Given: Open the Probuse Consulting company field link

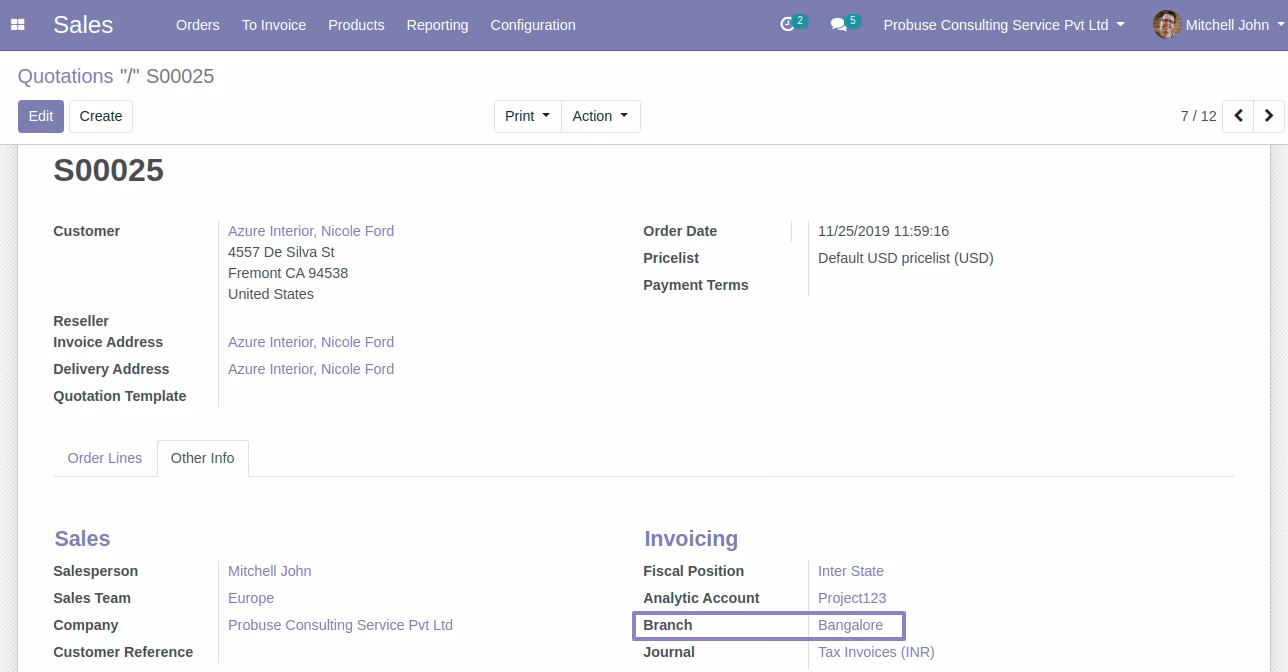Looking at the screenshot, I should 340,625.
